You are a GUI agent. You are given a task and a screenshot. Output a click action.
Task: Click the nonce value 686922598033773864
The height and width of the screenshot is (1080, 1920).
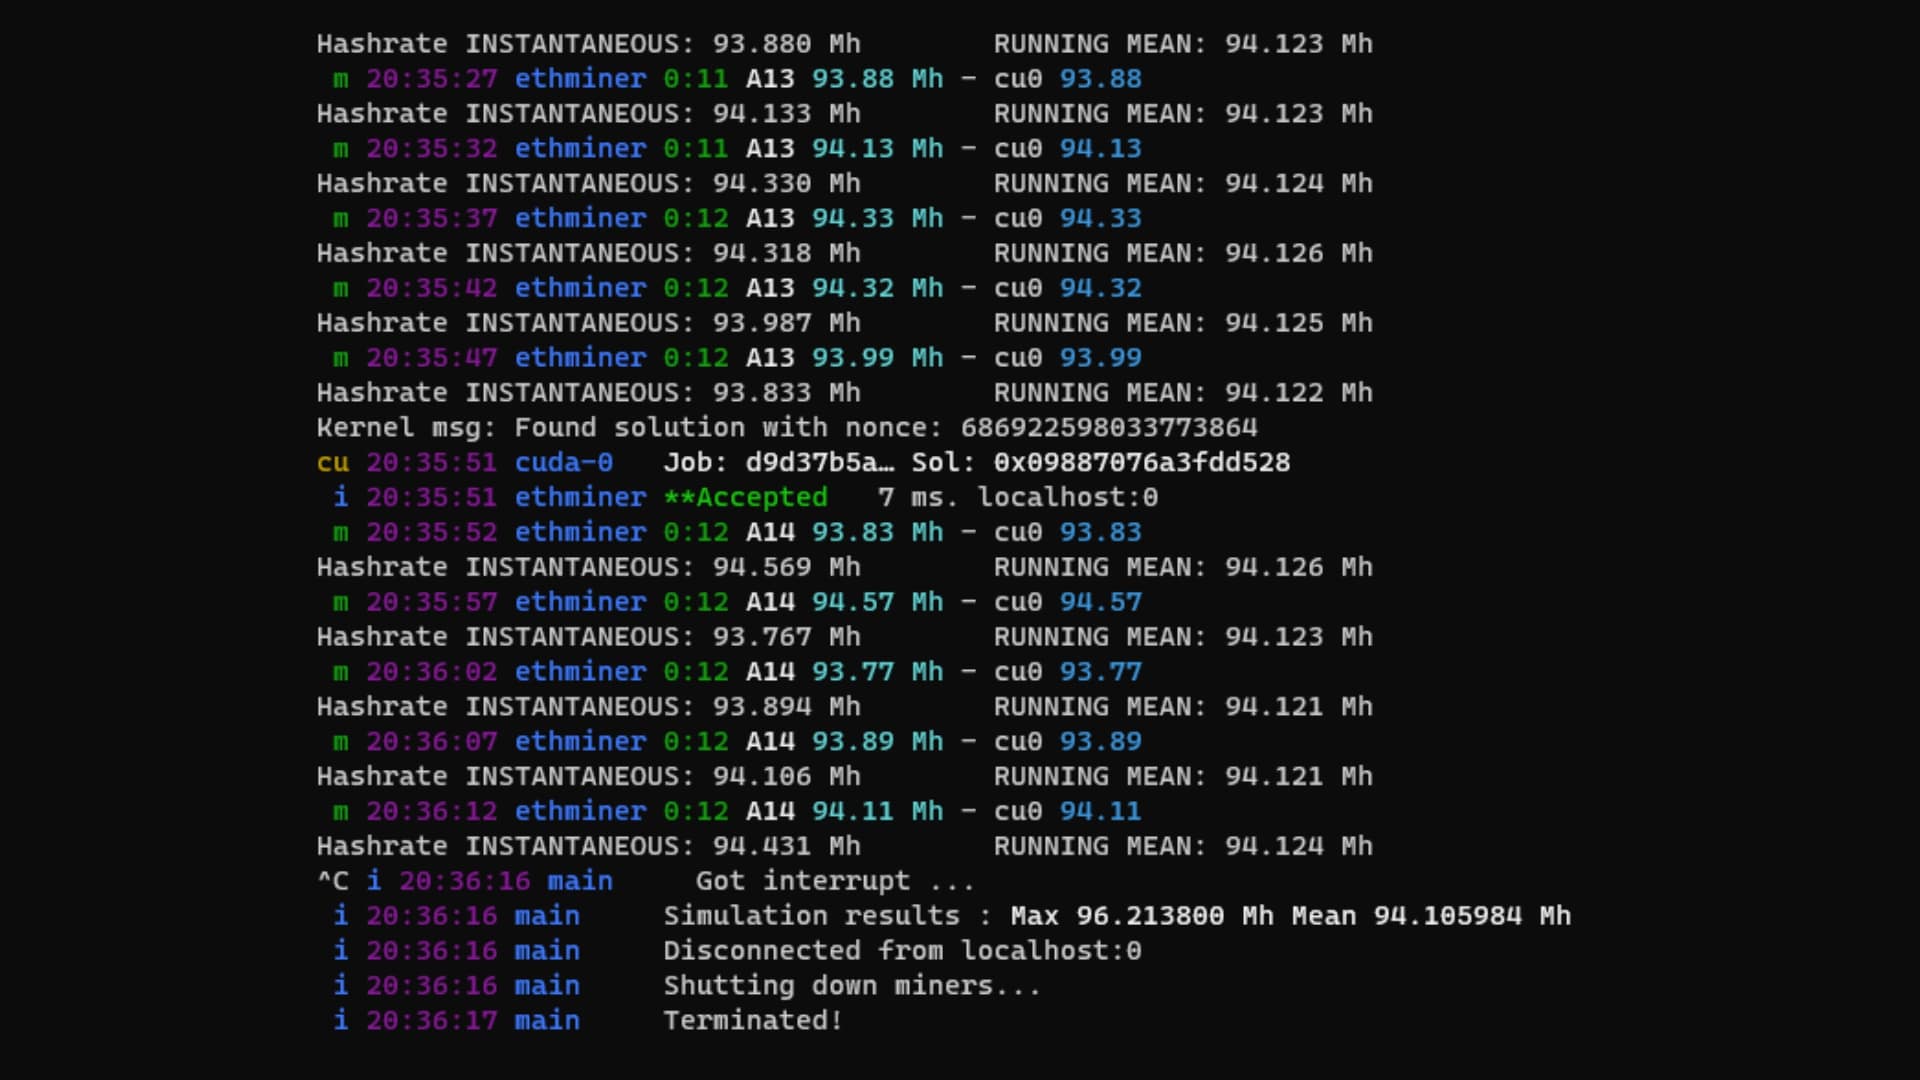(x=1109, y=428)
